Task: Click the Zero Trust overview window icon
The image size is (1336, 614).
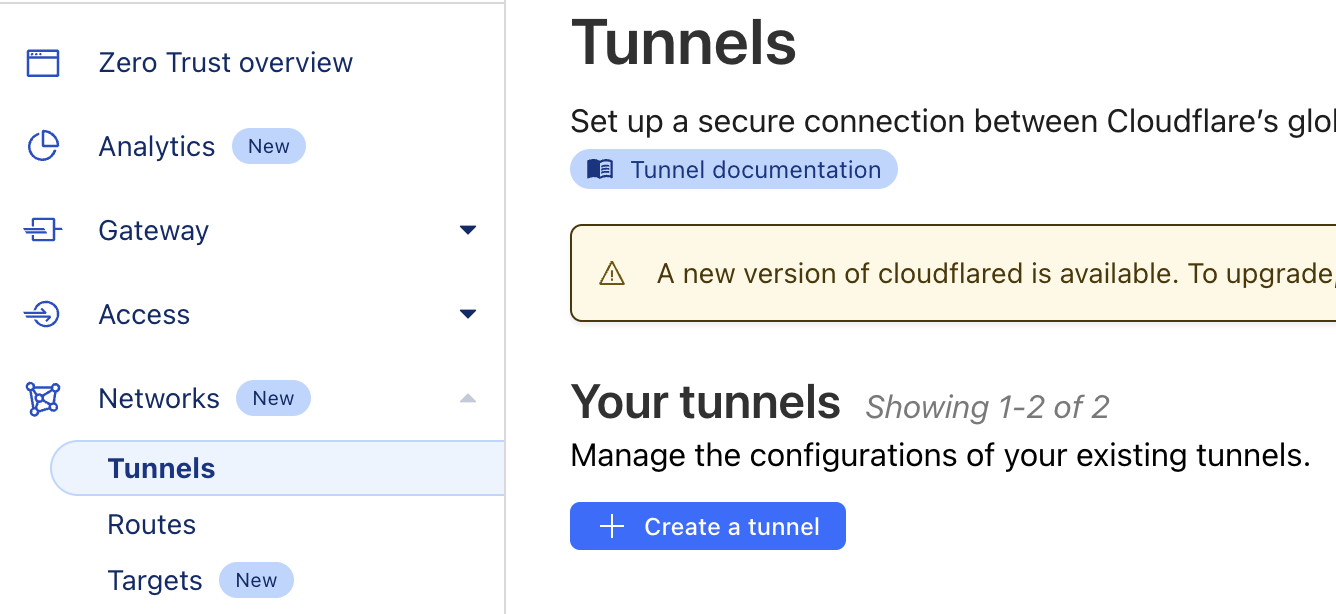Action: [x=42, y=63]
